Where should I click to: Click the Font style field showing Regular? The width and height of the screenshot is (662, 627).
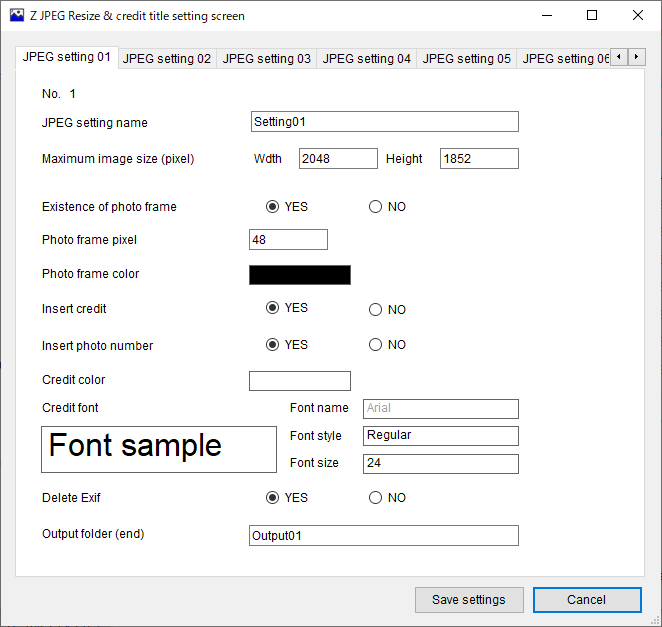click(x=441, y=436)
